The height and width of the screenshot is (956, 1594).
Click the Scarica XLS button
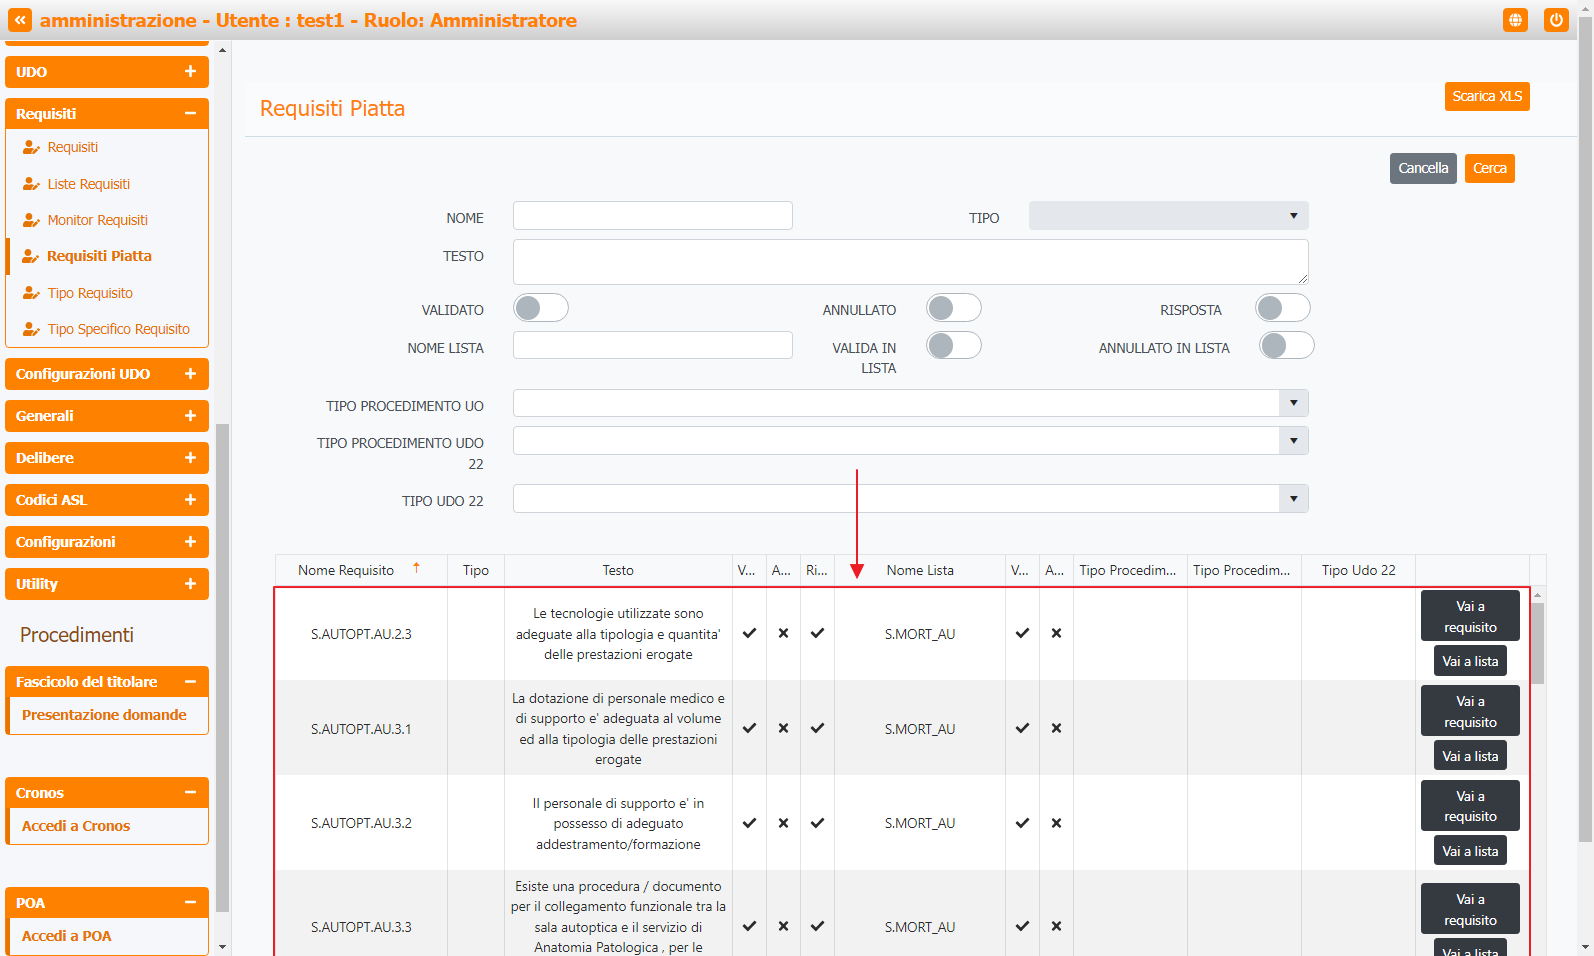point(1486,96)
